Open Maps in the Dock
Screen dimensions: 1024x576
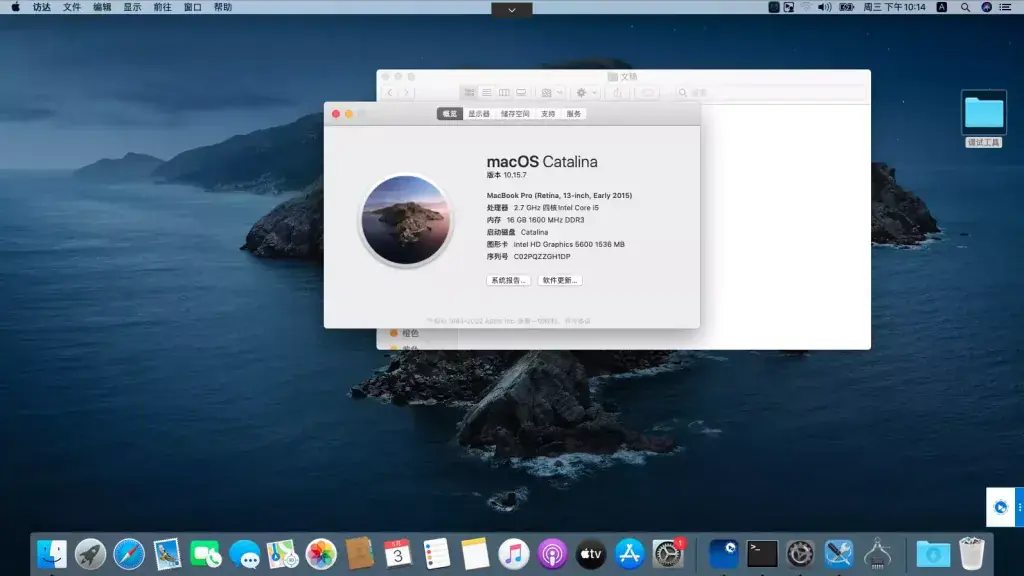[283, 554]
